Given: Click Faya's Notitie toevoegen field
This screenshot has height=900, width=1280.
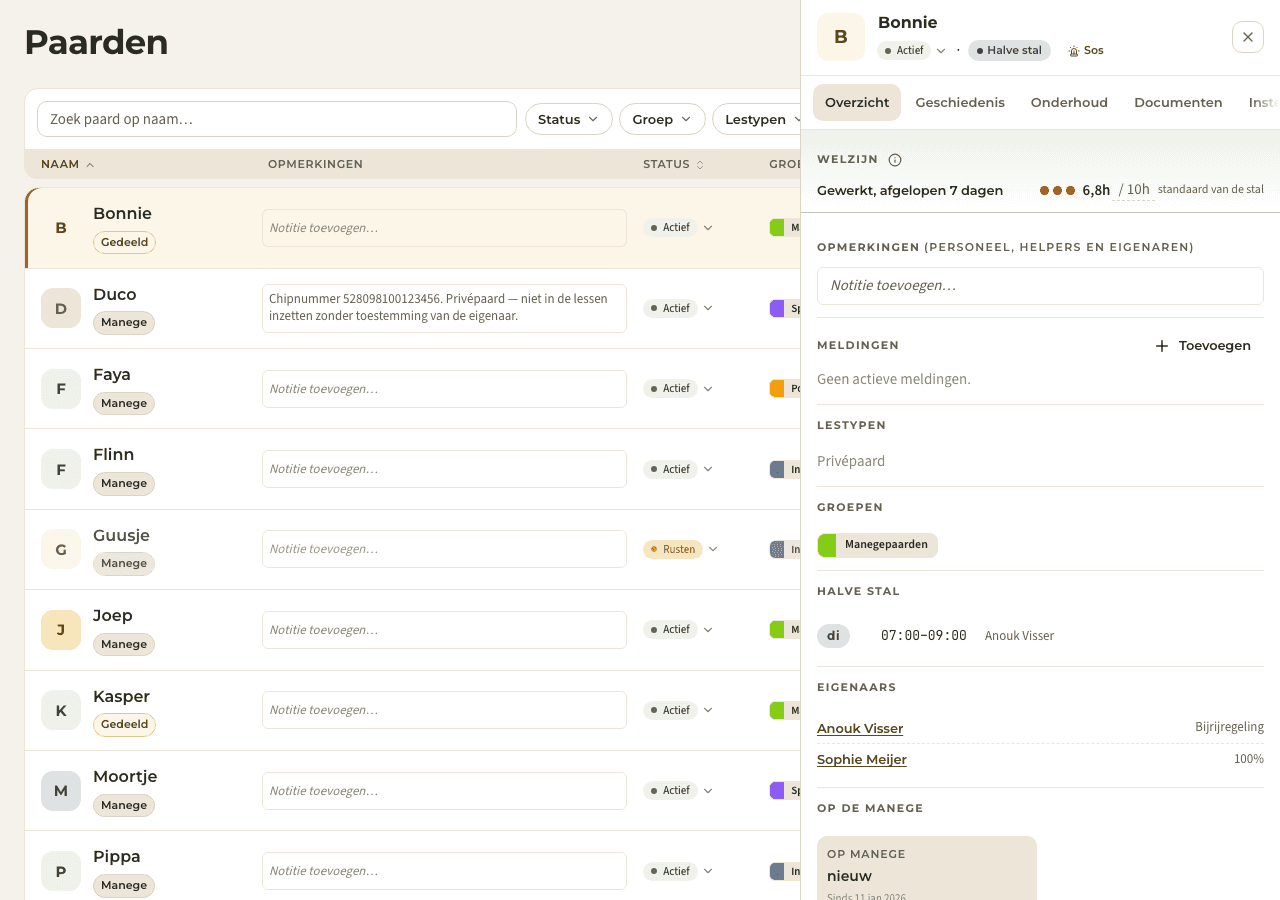Looking at the screenshot, I should pos(444,389).
